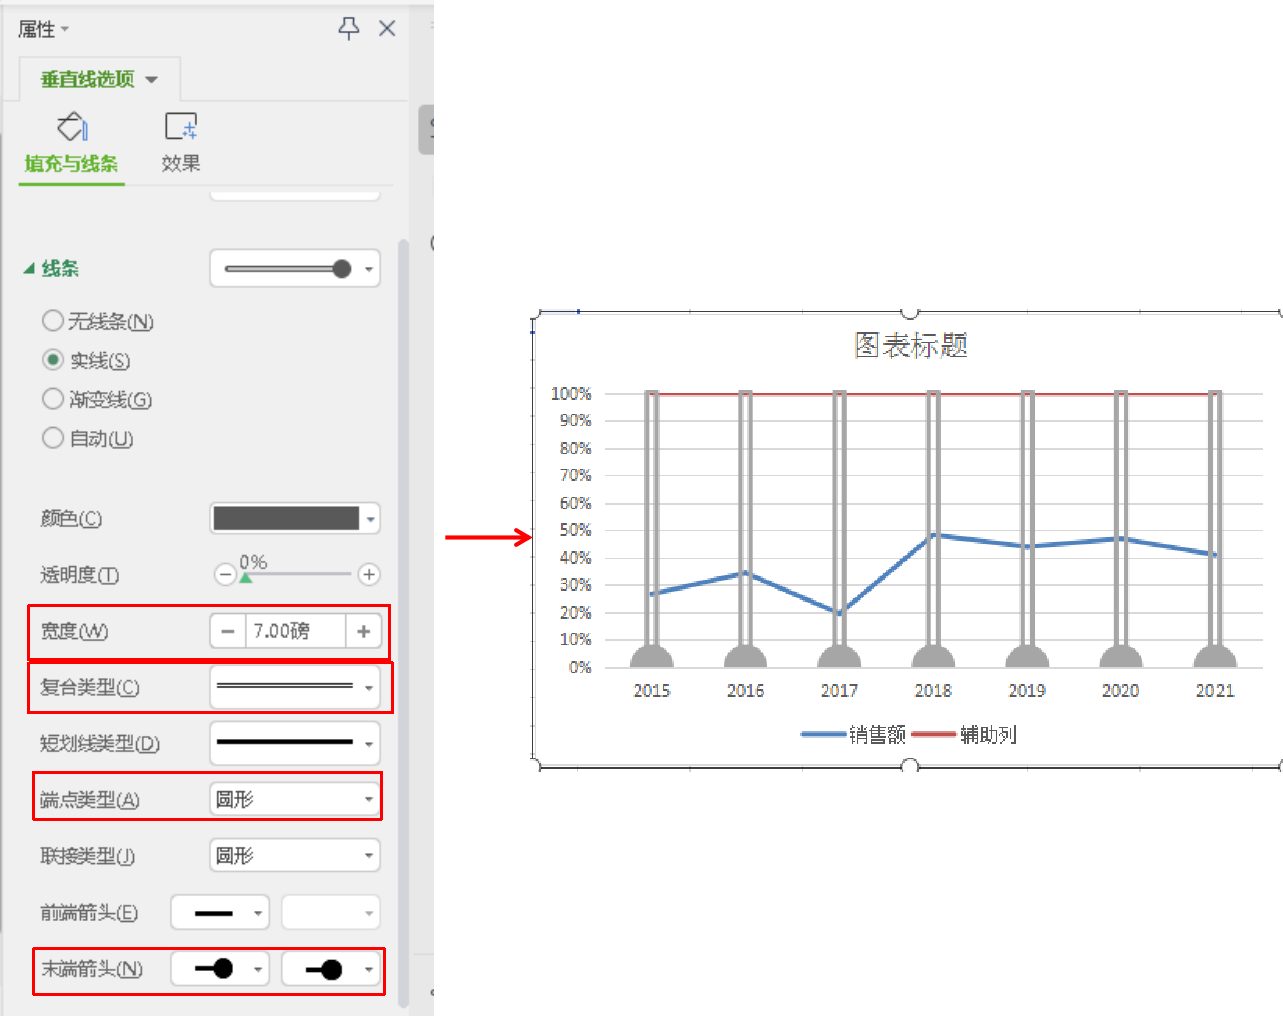Switch to 填充与线条 tab

pos(71,163)
